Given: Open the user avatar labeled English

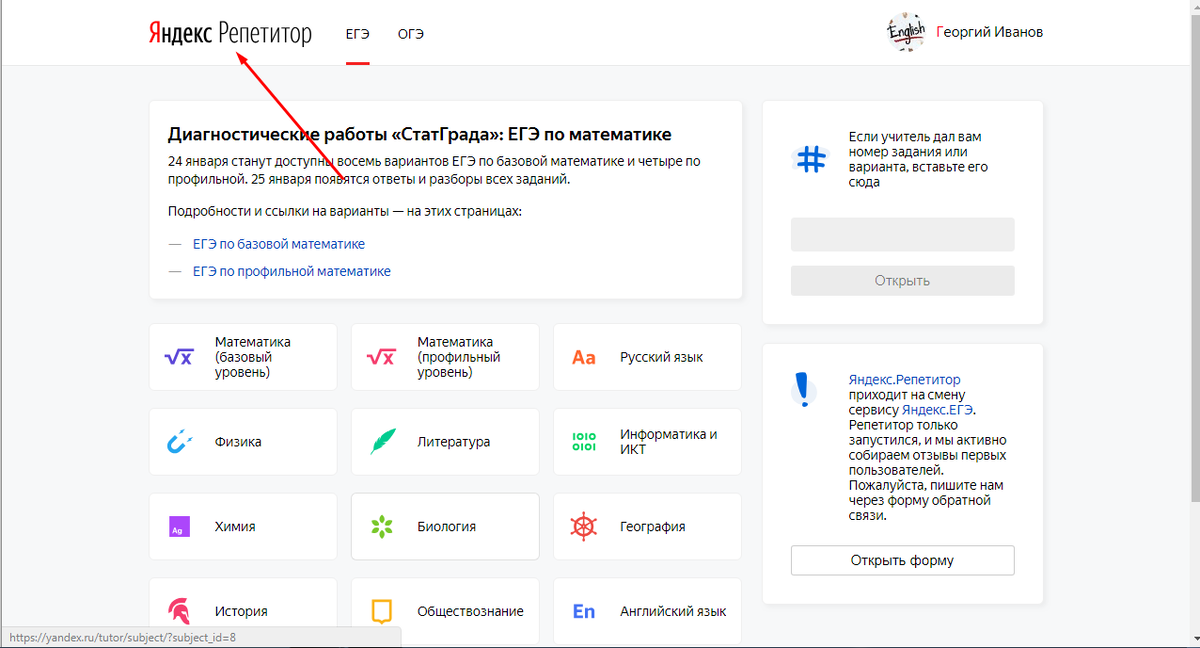Looking at the screenshot, I should (906, 32).
